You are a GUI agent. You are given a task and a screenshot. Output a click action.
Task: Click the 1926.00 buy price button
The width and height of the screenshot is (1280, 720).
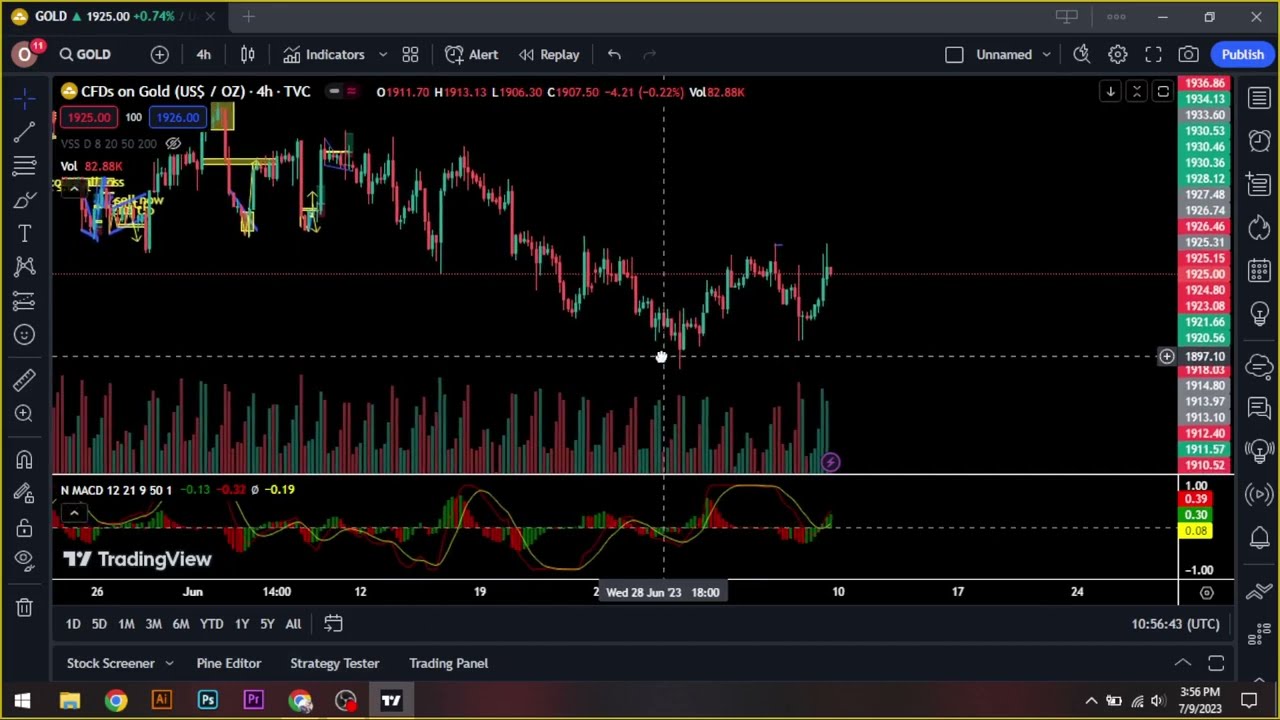tap(177, 118)
